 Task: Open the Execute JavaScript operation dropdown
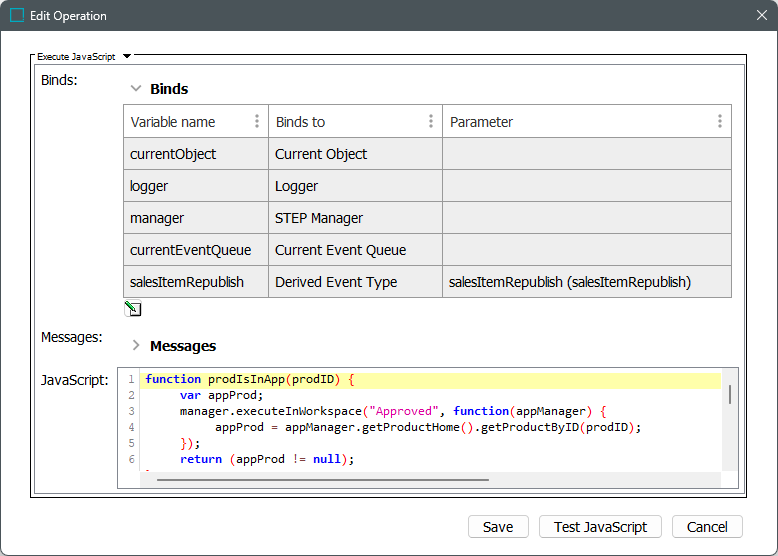pos(126,57)
